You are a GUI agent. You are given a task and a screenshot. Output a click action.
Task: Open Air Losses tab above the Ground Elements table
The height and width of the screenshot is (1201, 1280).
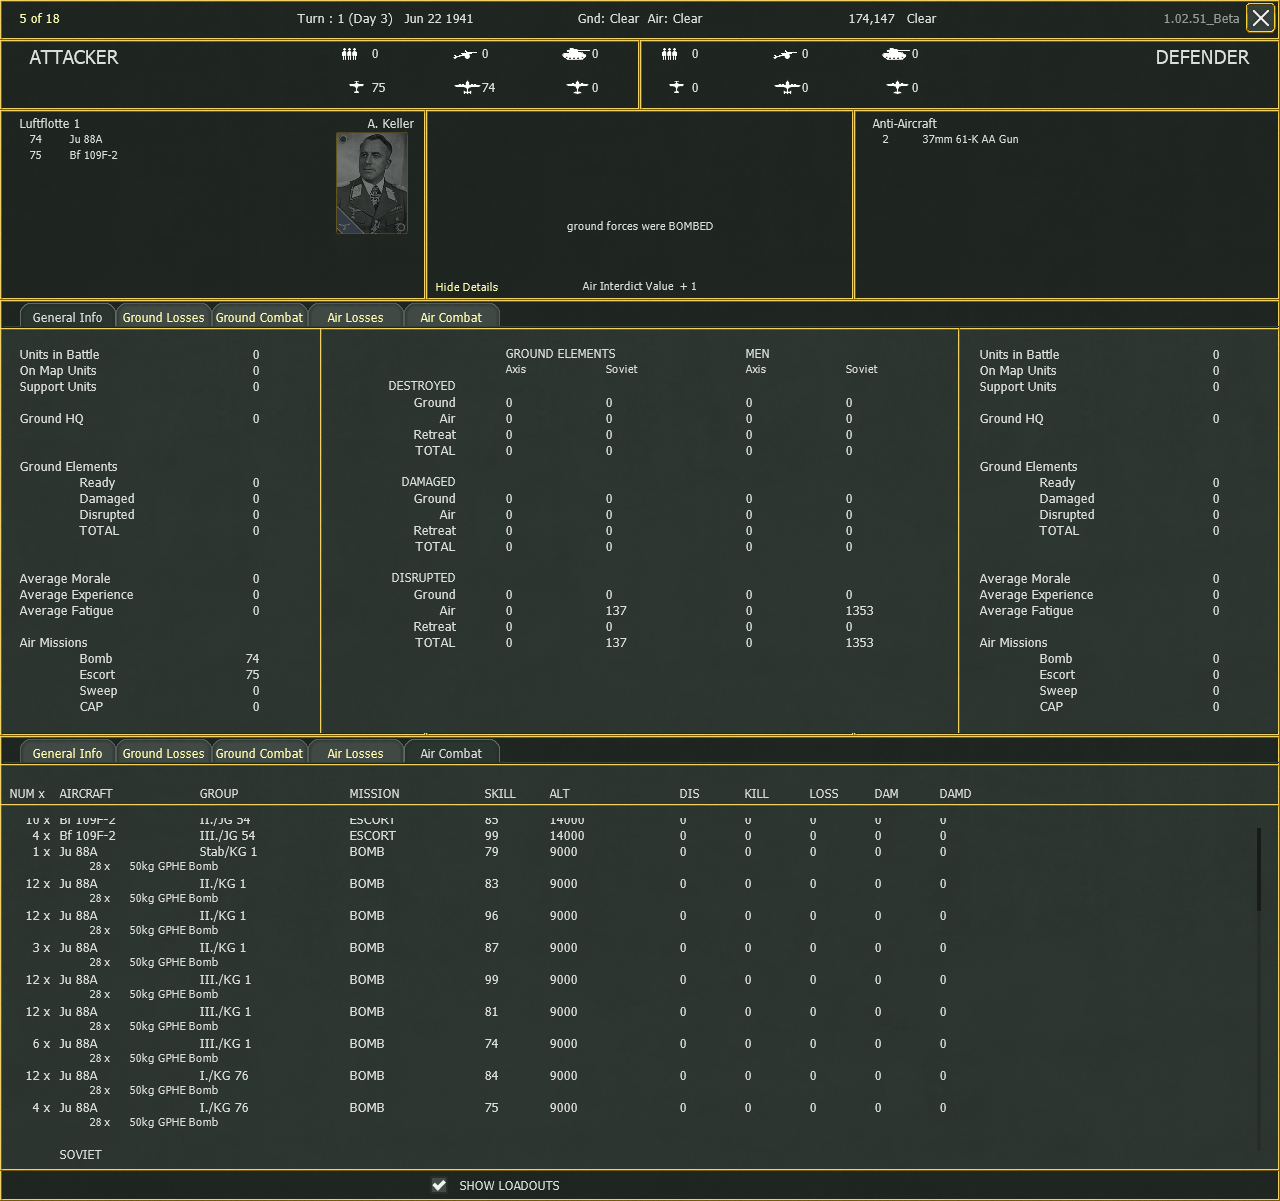355,317
